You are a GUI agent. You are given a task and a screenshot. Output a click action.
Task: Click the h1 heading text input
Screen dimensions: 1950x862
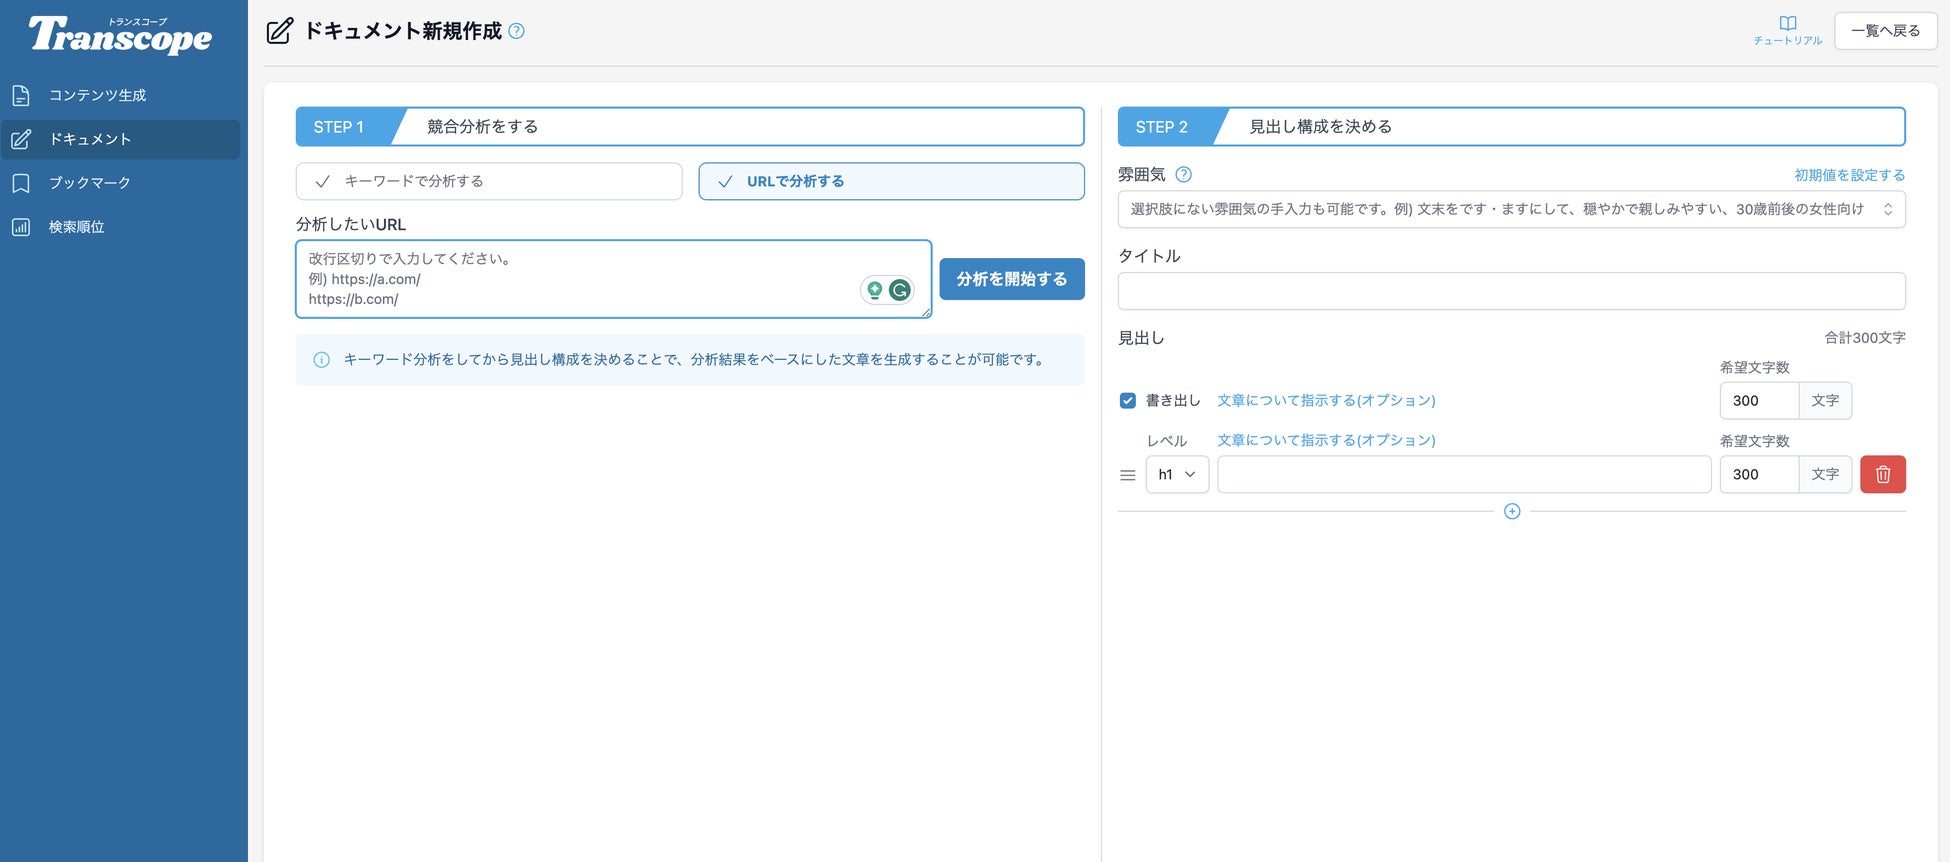point(1464,475)
